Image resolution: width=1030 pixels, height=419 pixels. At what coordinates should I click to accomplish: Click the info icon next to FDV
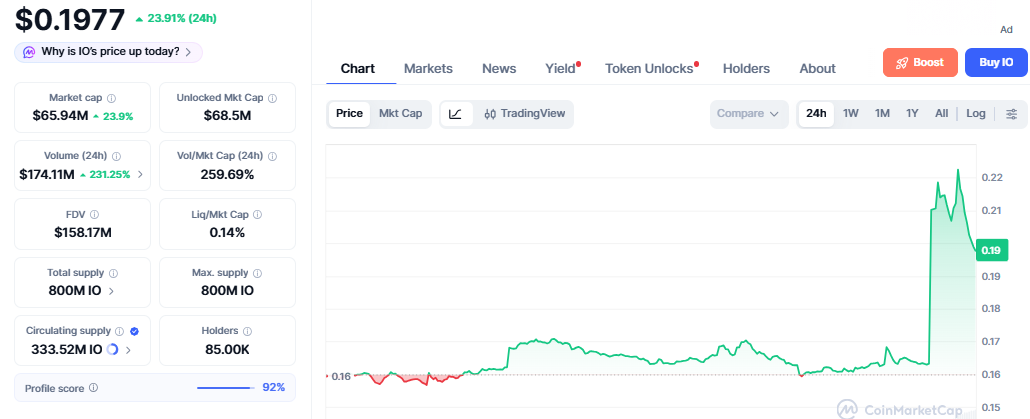coord(94,214)
